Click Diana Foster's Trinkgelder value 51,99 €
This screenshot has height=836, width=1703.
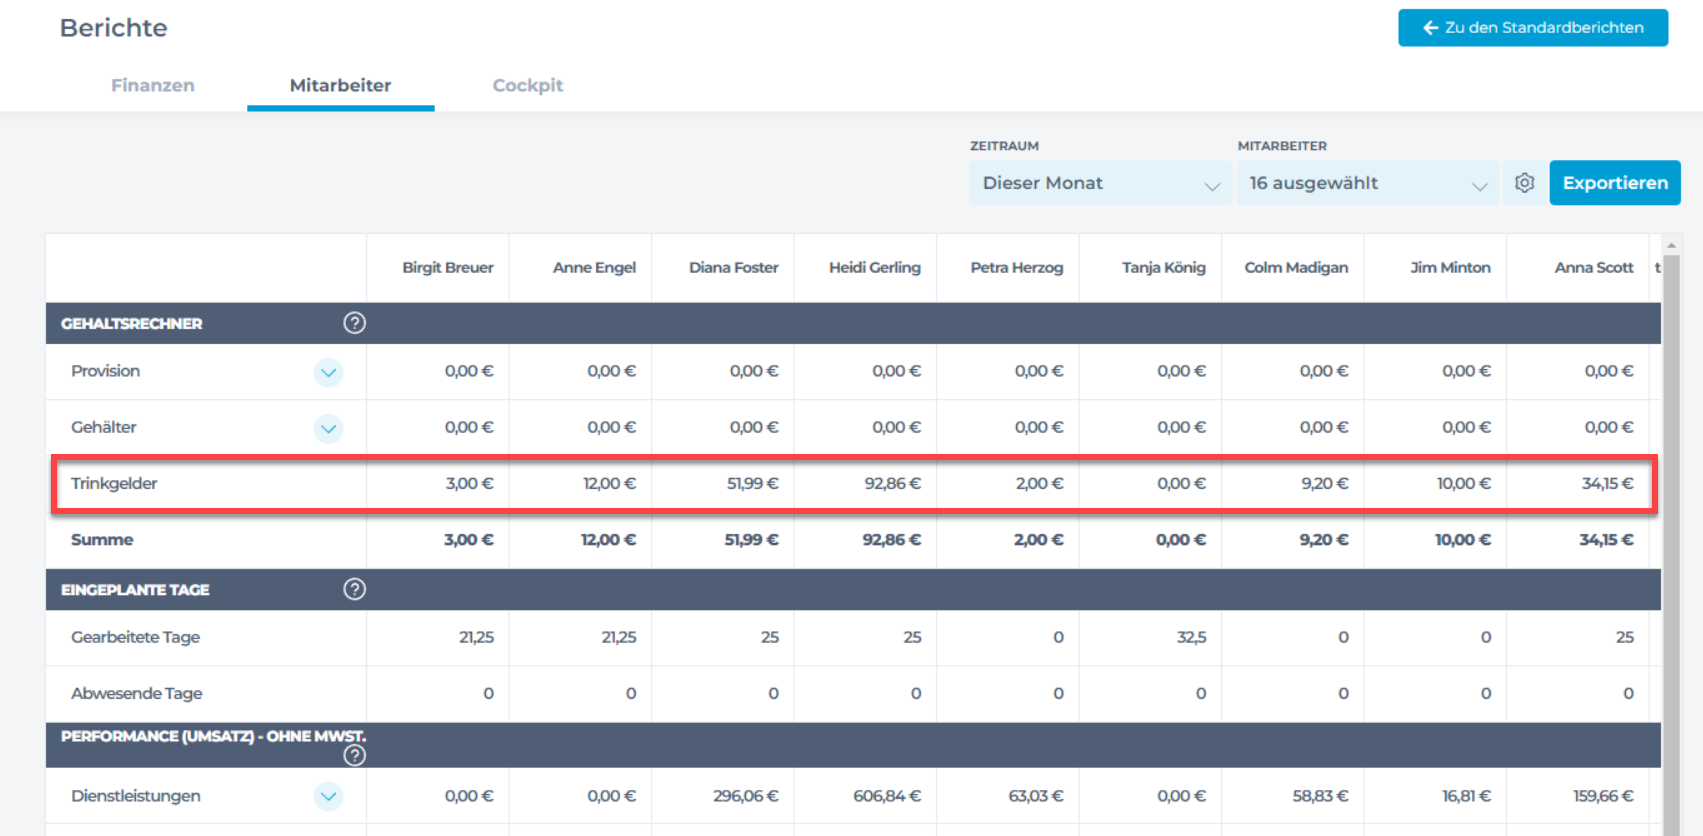pyautogui.click(x=752, y=483)
